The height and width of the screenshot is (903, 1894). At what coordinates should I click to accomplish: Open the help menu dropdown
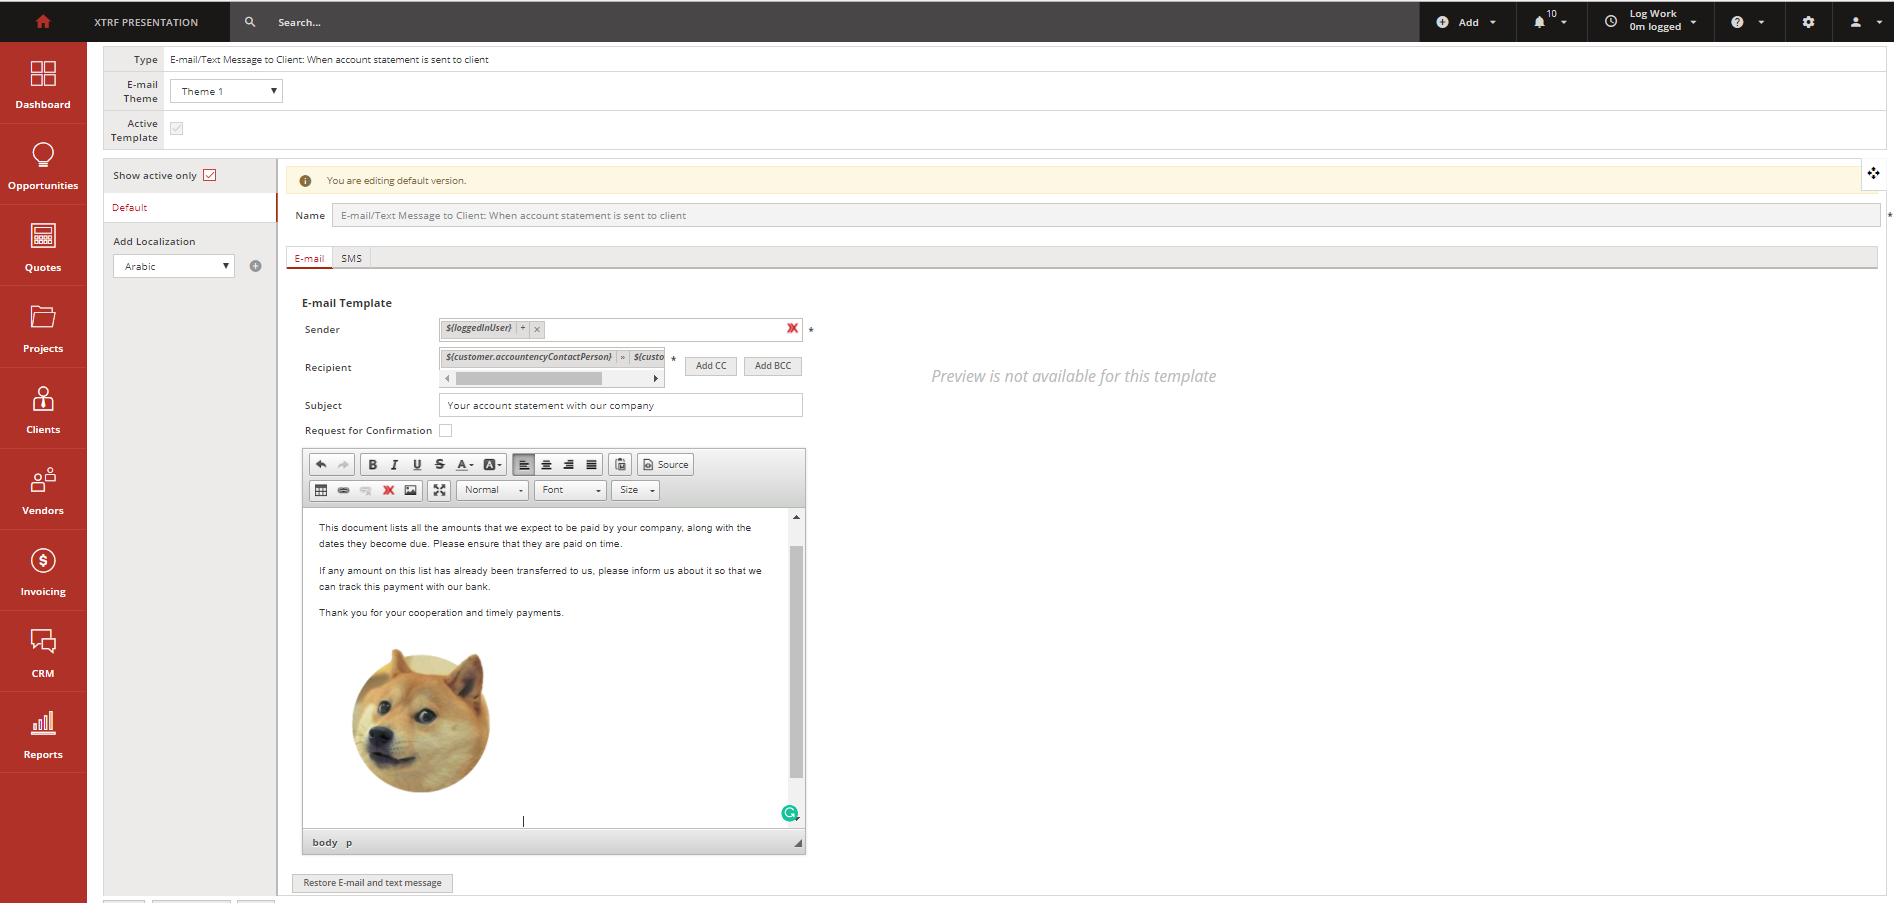pos(1747,22)
